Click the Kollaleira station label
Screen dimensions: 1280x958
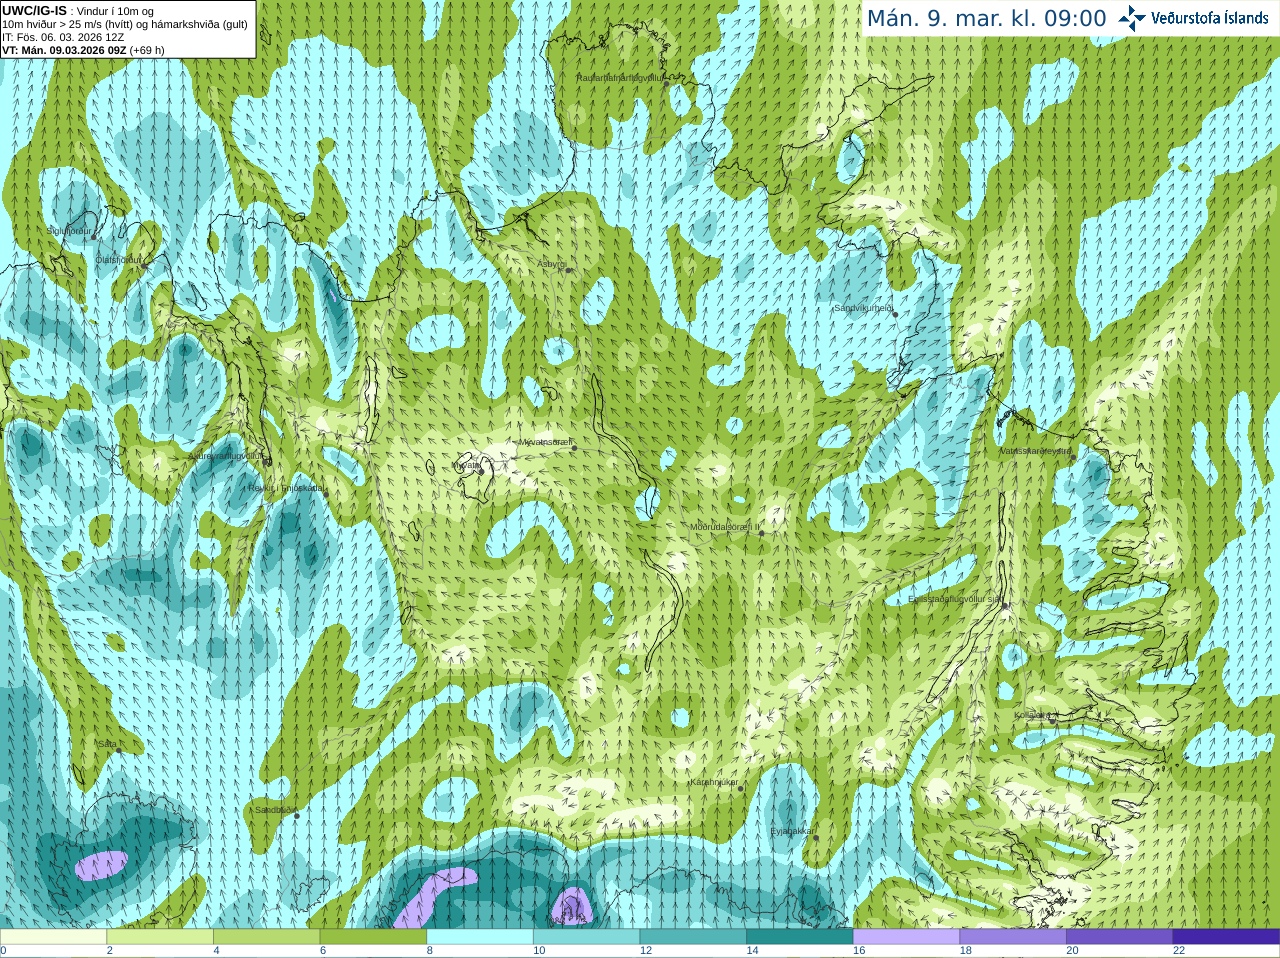pyautogui.click(x=1033, y=715)
